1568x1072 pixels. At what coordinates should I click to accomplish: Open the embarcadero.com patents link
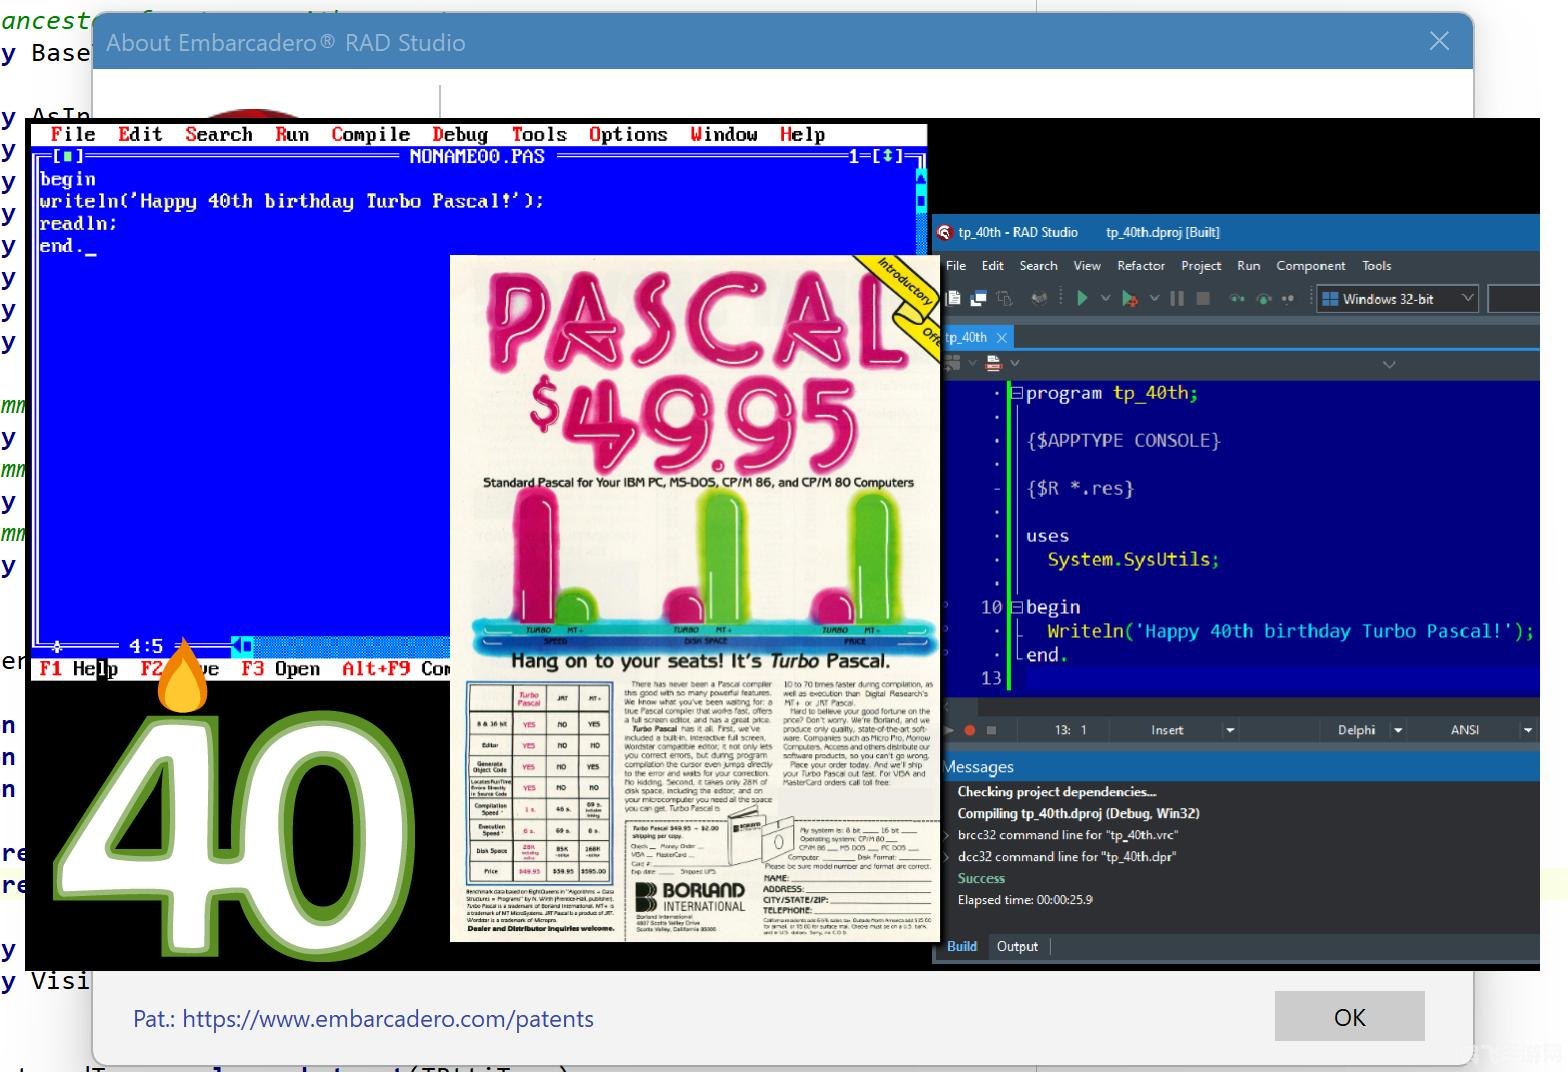[x=387, y=1019]
